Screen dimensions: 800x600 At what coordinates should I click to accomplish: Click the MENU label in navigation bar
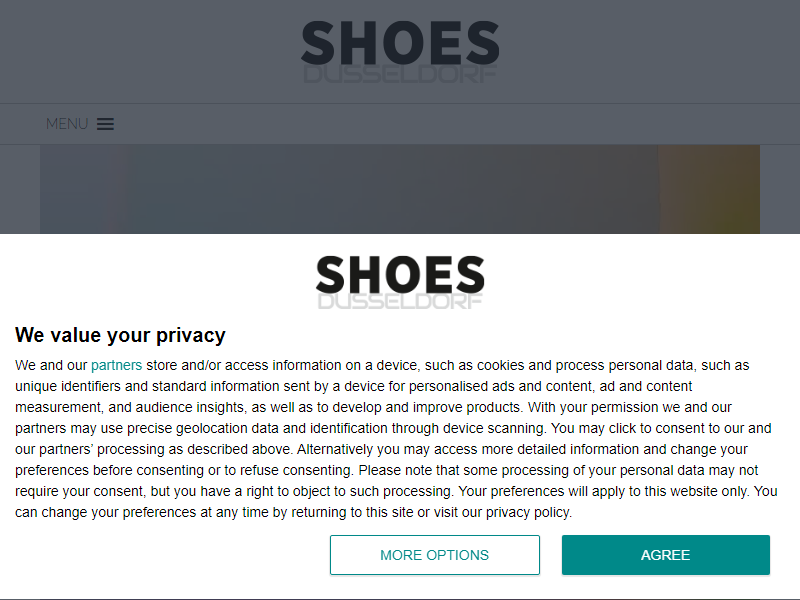[x=67, y=124]
